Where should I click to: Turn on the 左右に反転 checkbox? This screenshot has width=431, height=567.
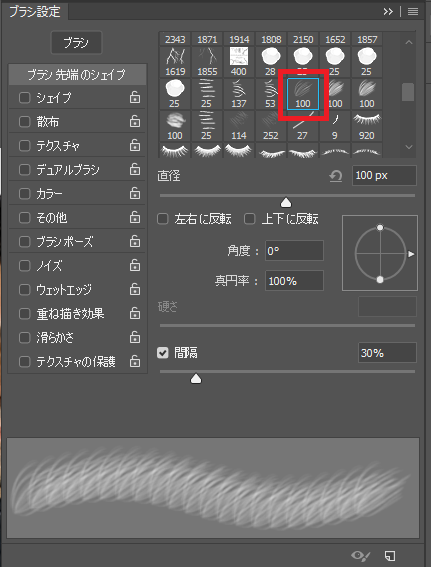coord(163,219)
